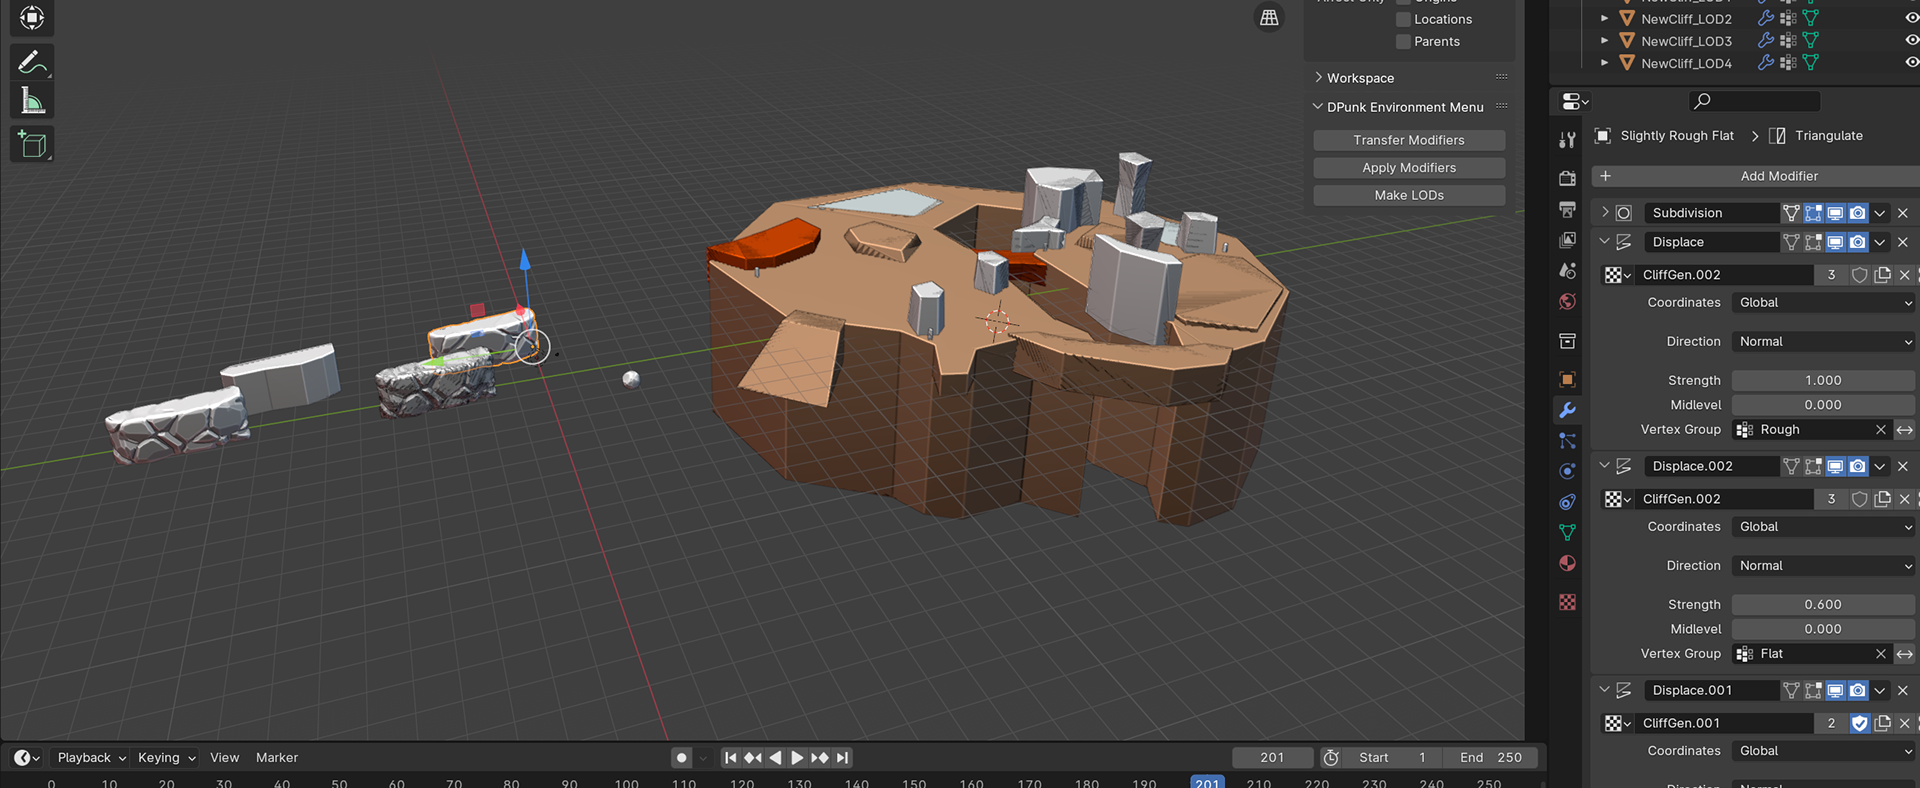Open the Modifiers wrench tab
The width and height of the screenshot is (1920, 788).
coord(1567,410)
